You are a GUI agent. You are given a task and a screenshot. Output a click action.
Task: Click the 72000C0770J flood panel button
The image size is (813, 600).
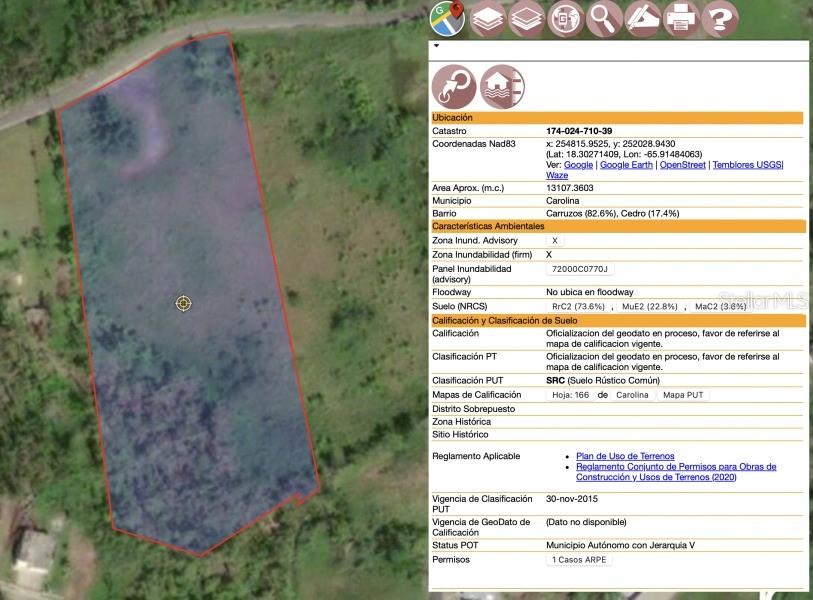(x=579, y=269)
